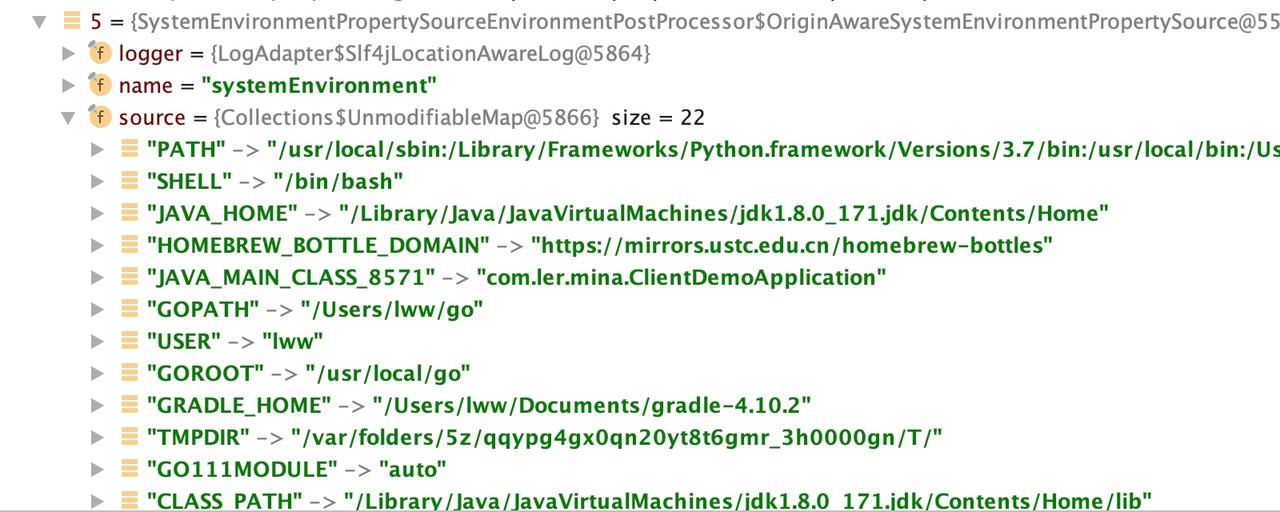Collapse the source map node
The width and height of the screenshot is (1280, 512).
(x=68, y=118)
